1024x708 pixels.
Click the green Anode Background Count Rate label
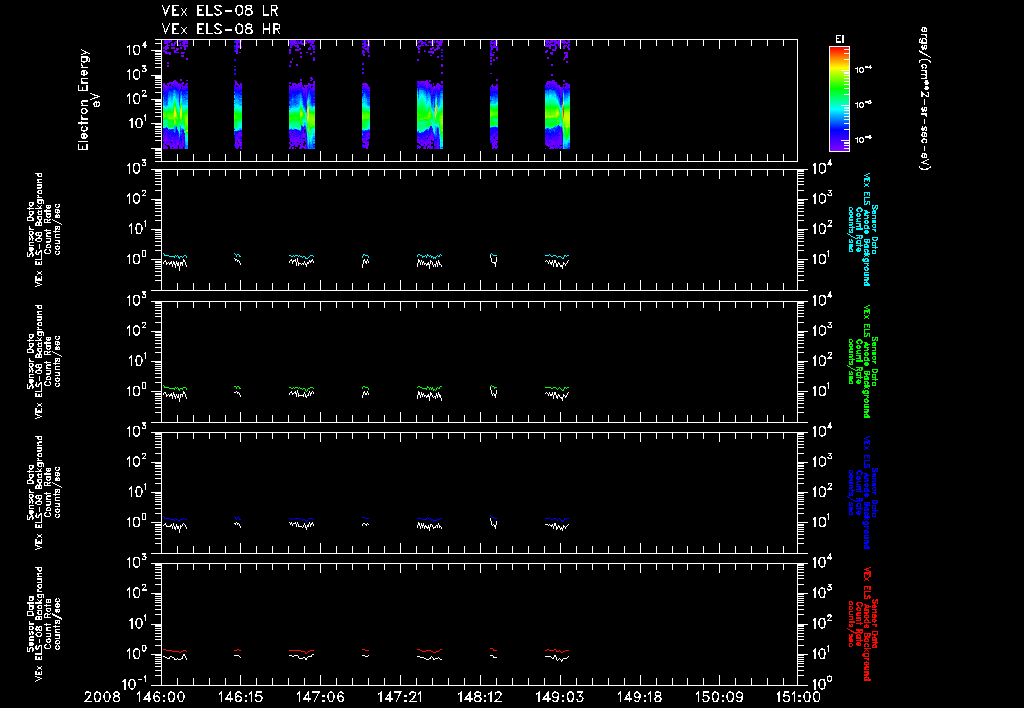[x=862, y=361]
